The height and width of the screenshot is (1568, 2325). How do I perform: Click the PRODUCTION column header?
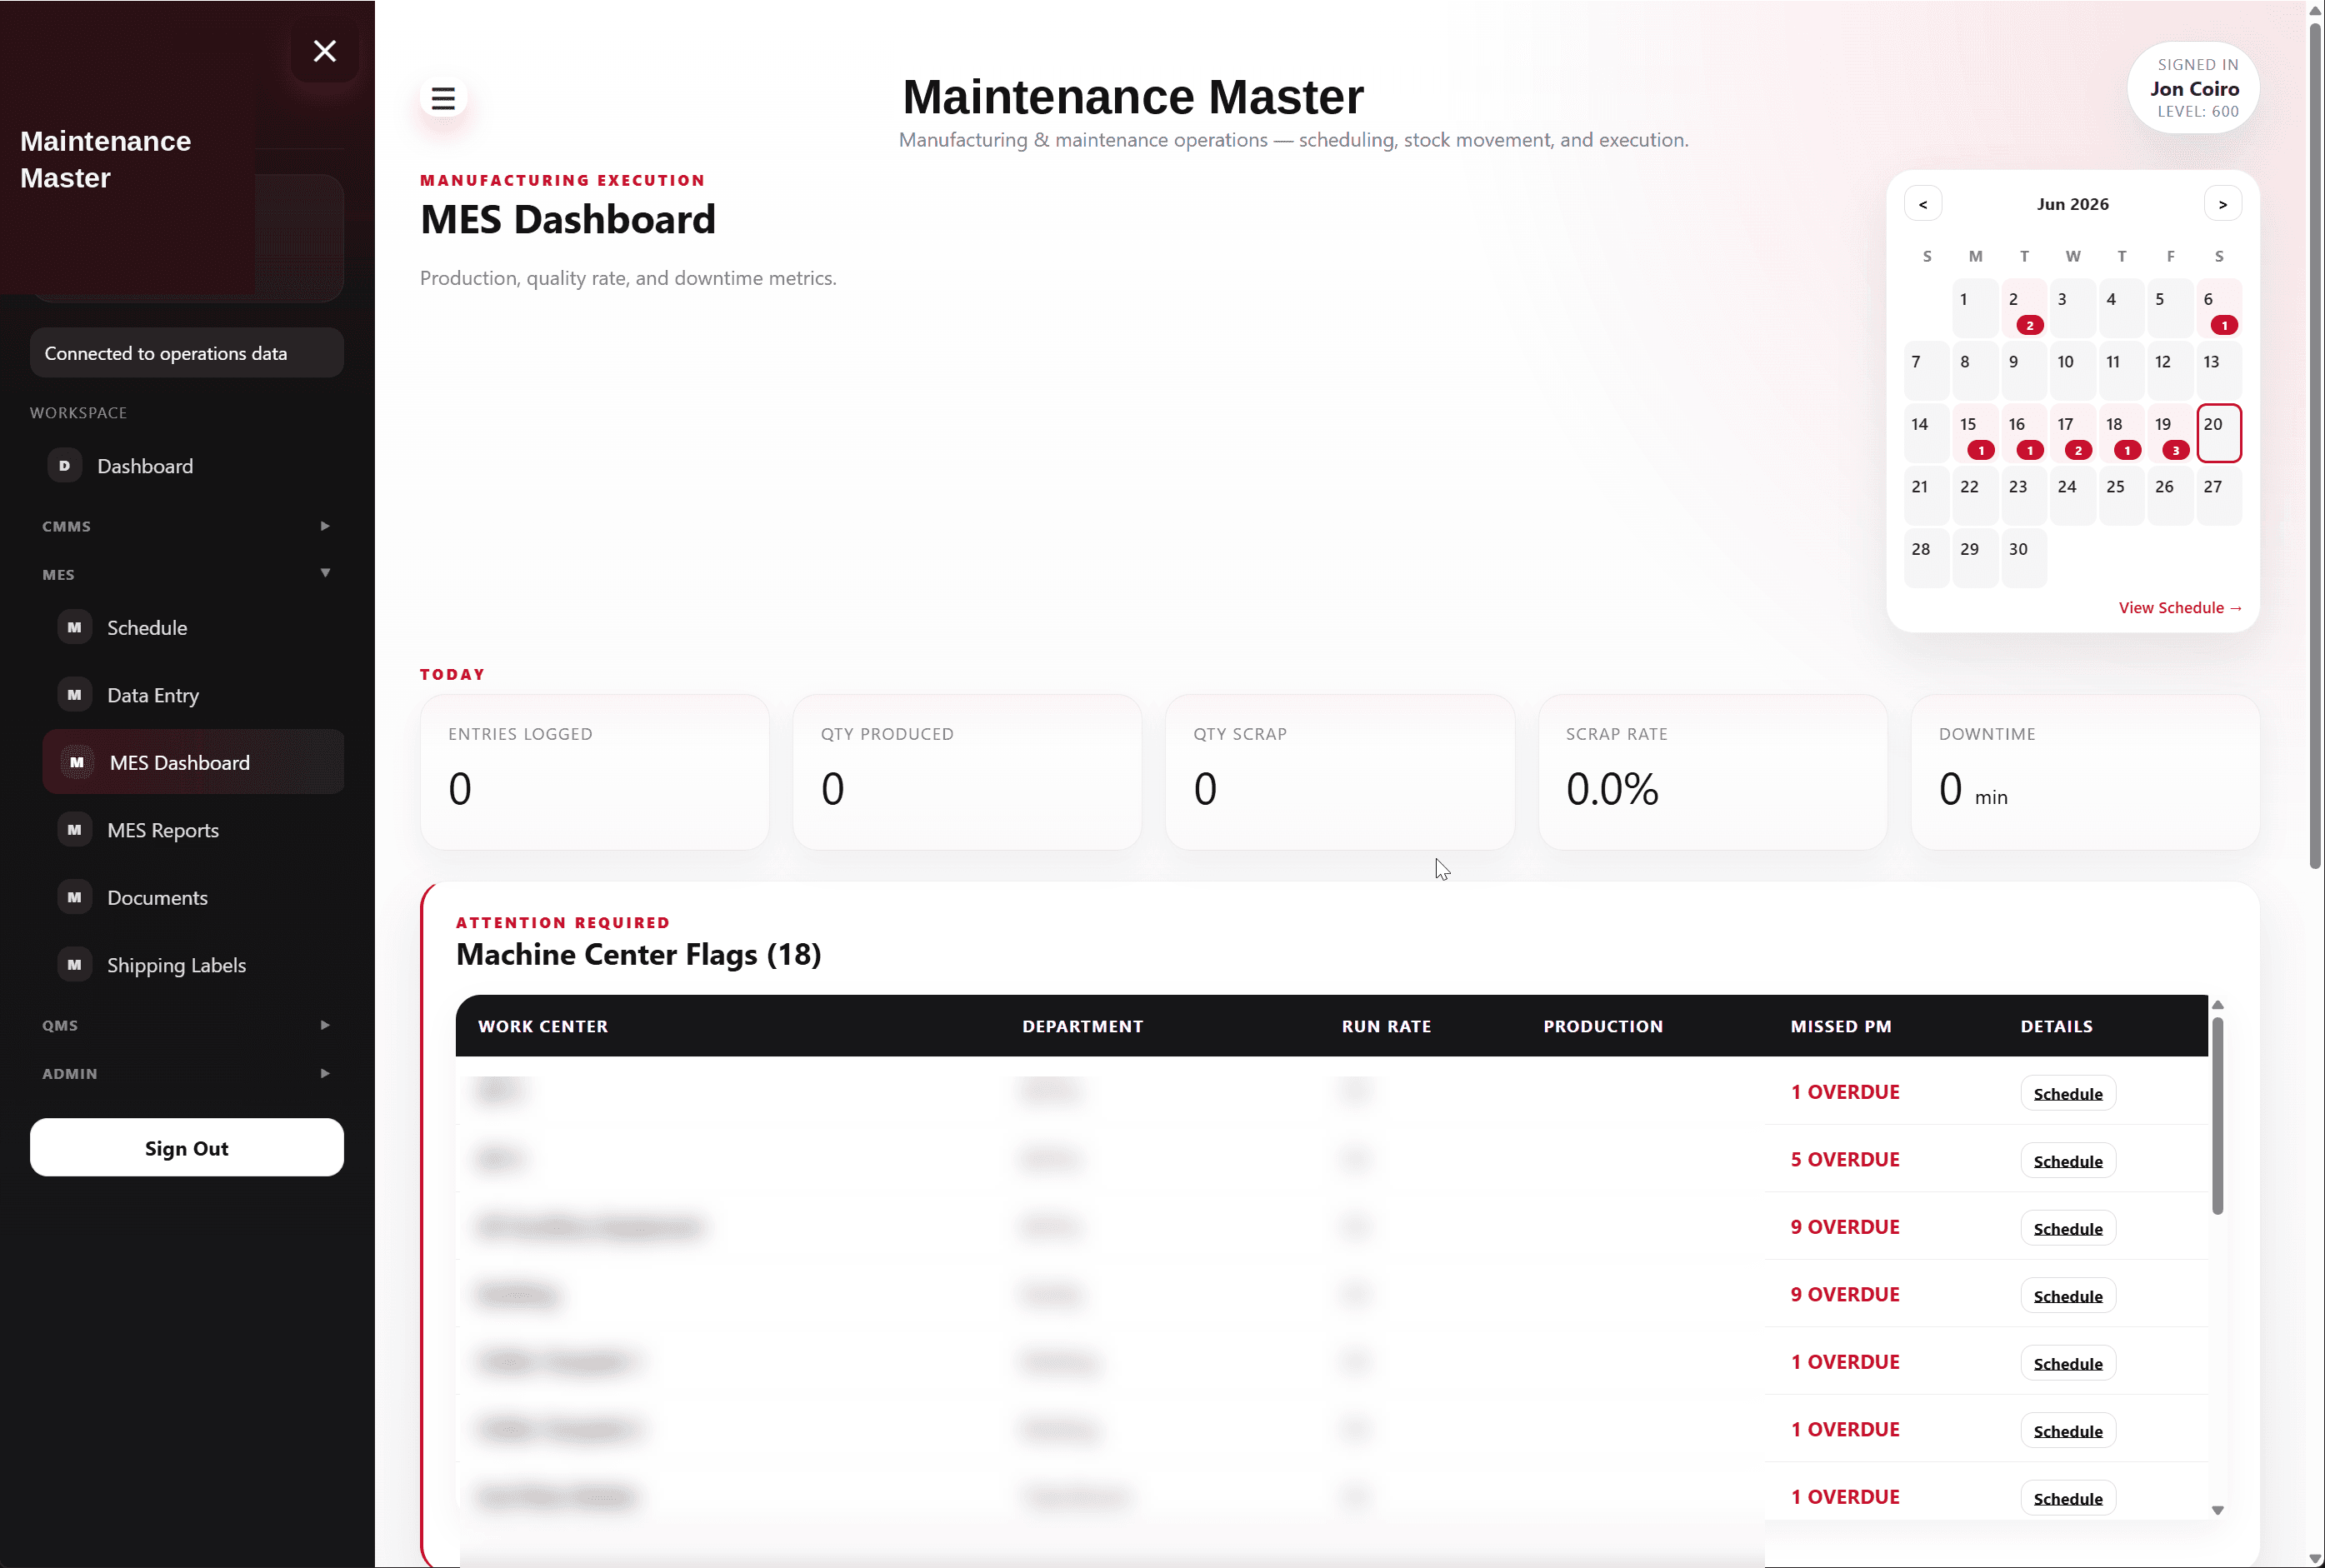1603,1026
